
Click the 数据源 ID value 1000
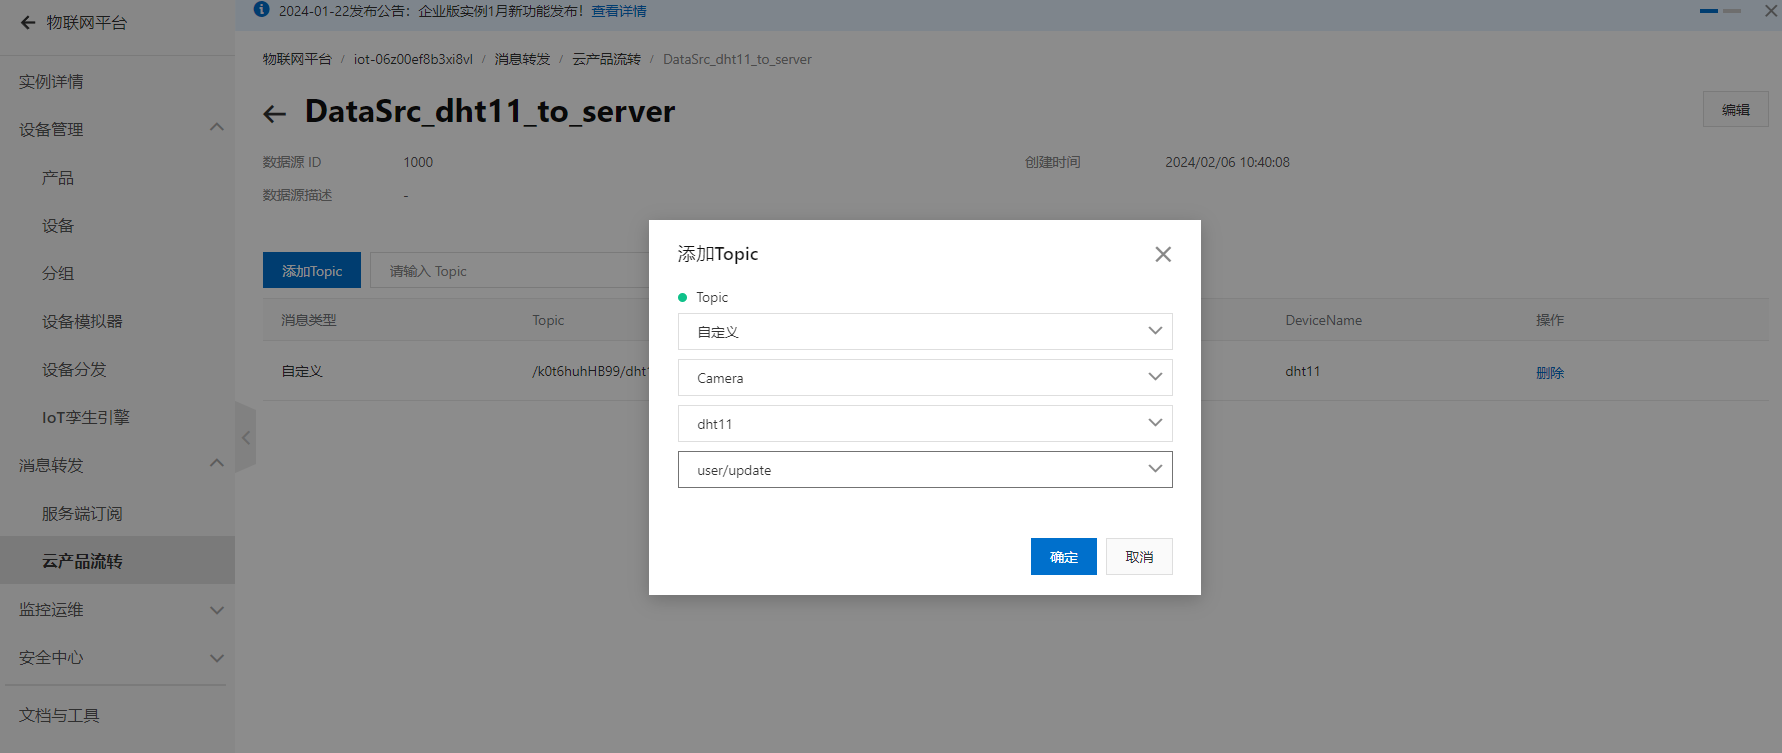click(x=418, y=162)
